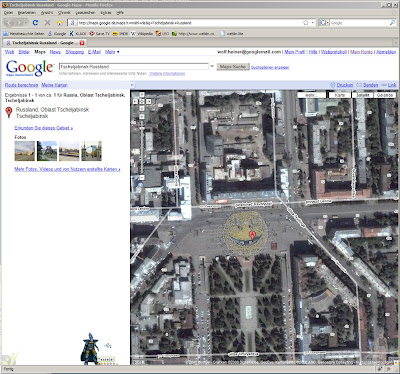Switch the map to Karte view
The width and height of the screenshot is (400, 374).
[x=340, y=95]
